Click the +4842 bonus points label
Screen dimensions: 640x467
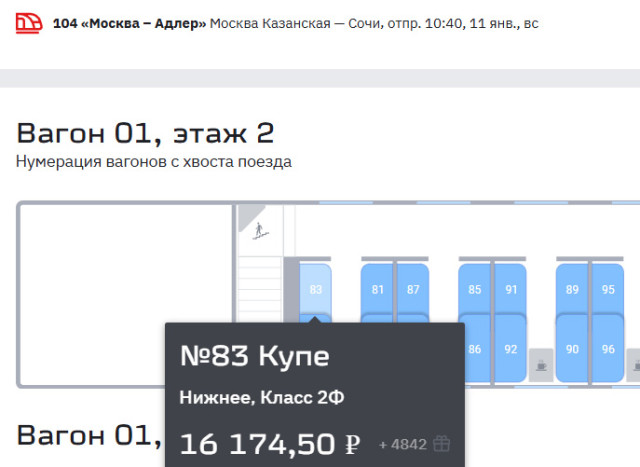pos(403,444)
